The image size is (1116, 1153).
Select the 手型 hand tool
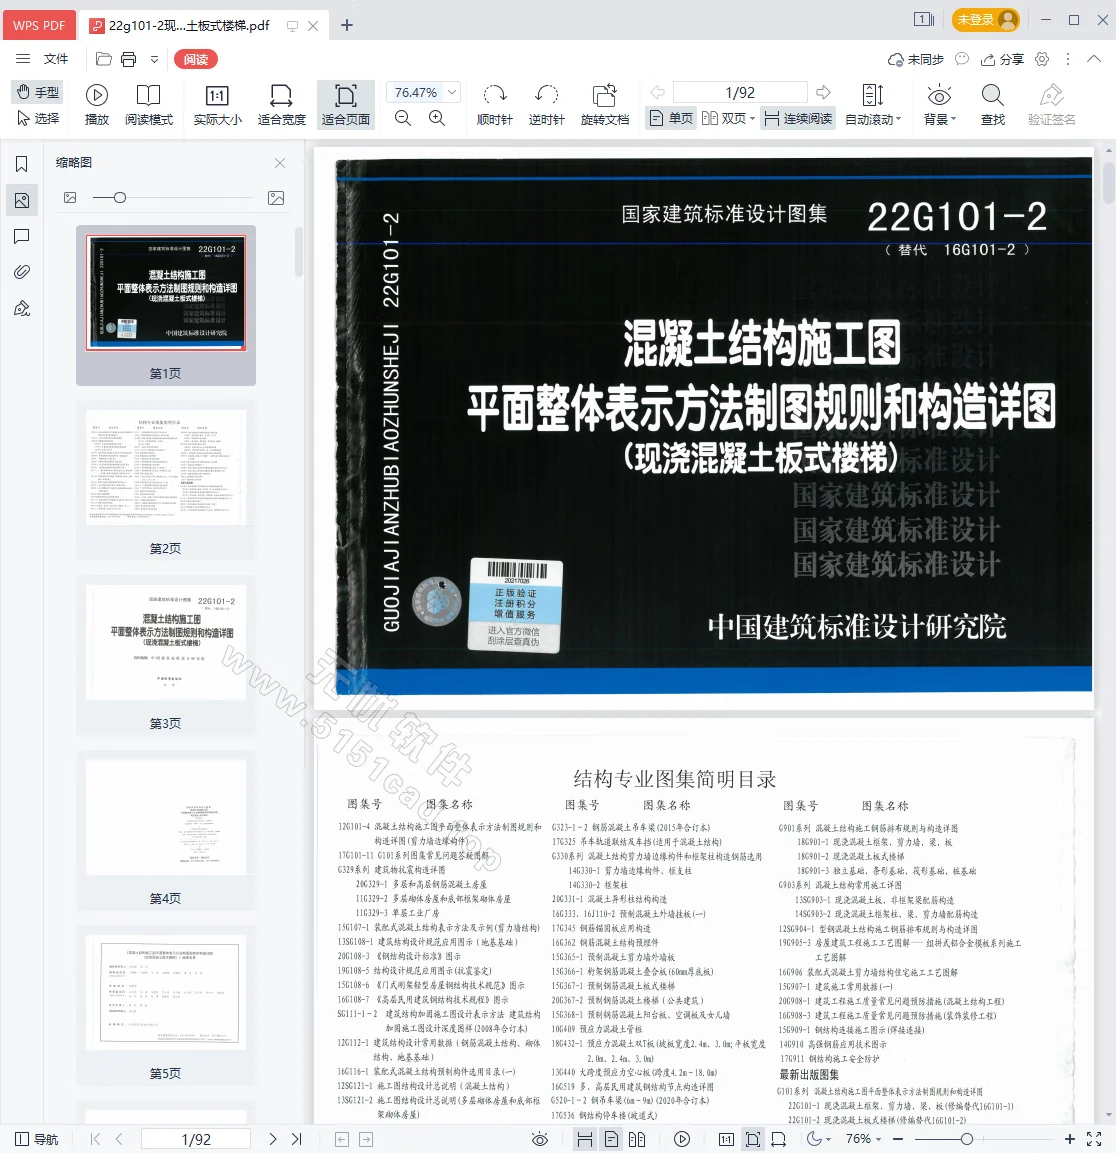tap(36, 92)
